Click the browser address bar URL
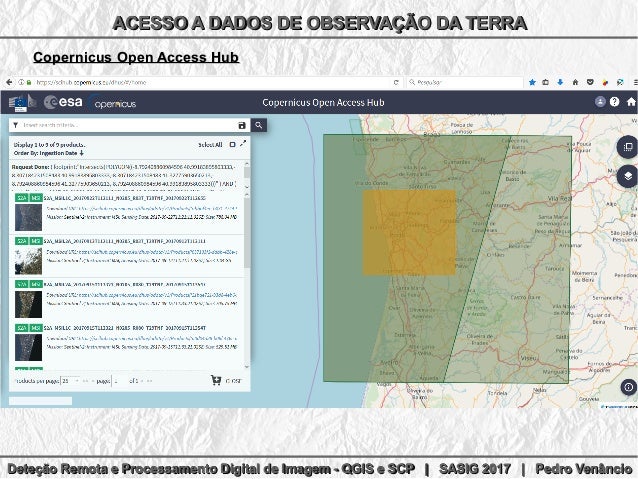Viewport: 638px width, 479px height. [x=91, y=82]
